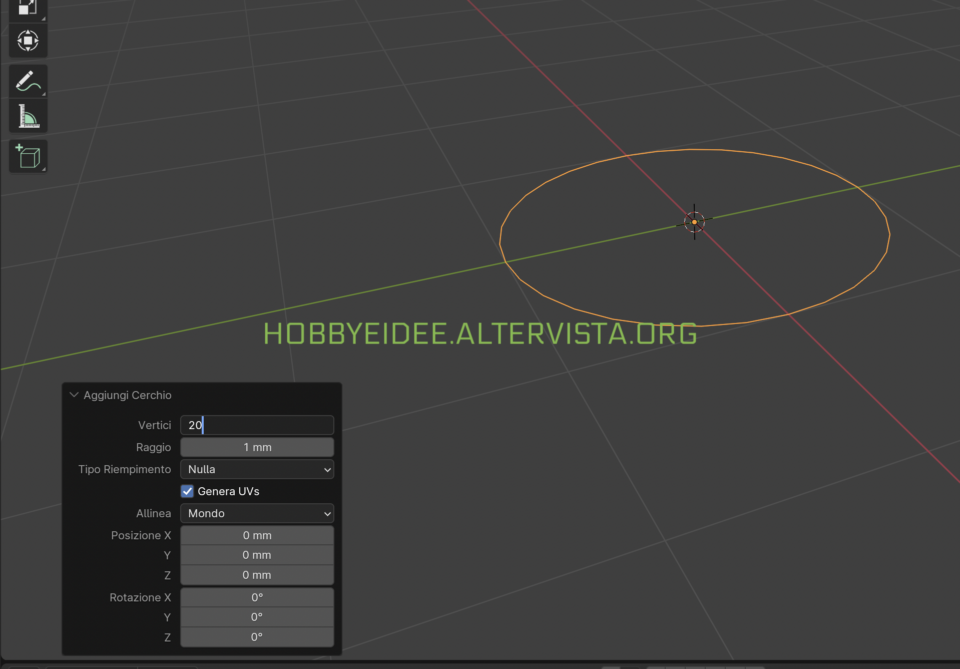Click the Posizione Y value field
This screenshot has height=669, width=960.
[257, 555]
